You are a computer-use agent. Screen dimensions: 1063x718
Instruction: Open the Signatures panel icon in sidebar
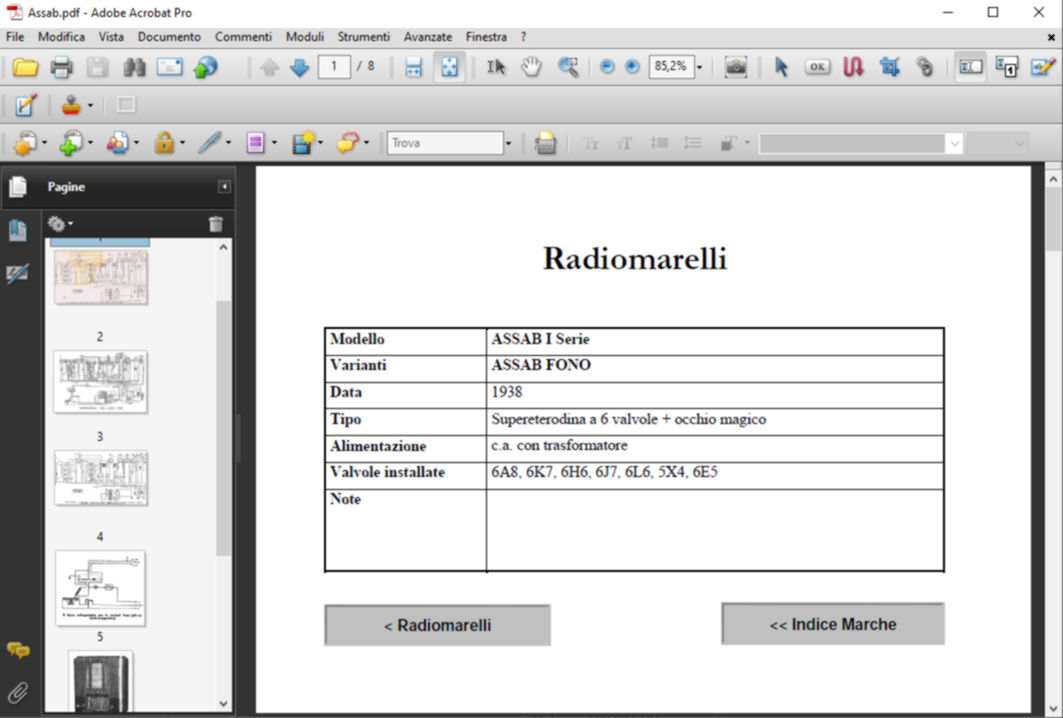tap(17, 273)
